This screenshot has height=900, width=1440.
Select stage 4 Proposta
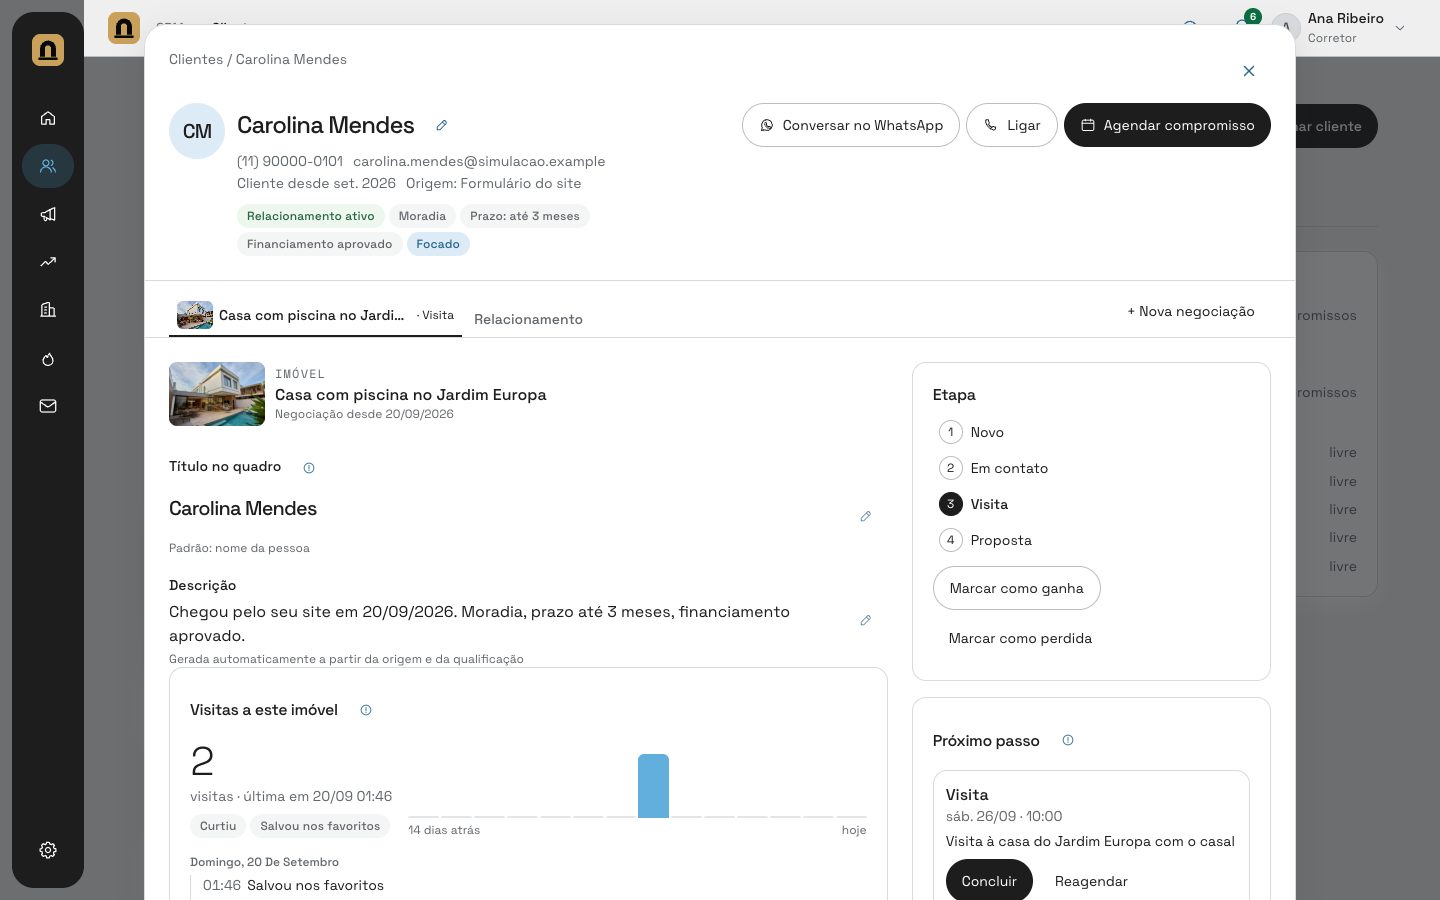[x=985, y=540]
